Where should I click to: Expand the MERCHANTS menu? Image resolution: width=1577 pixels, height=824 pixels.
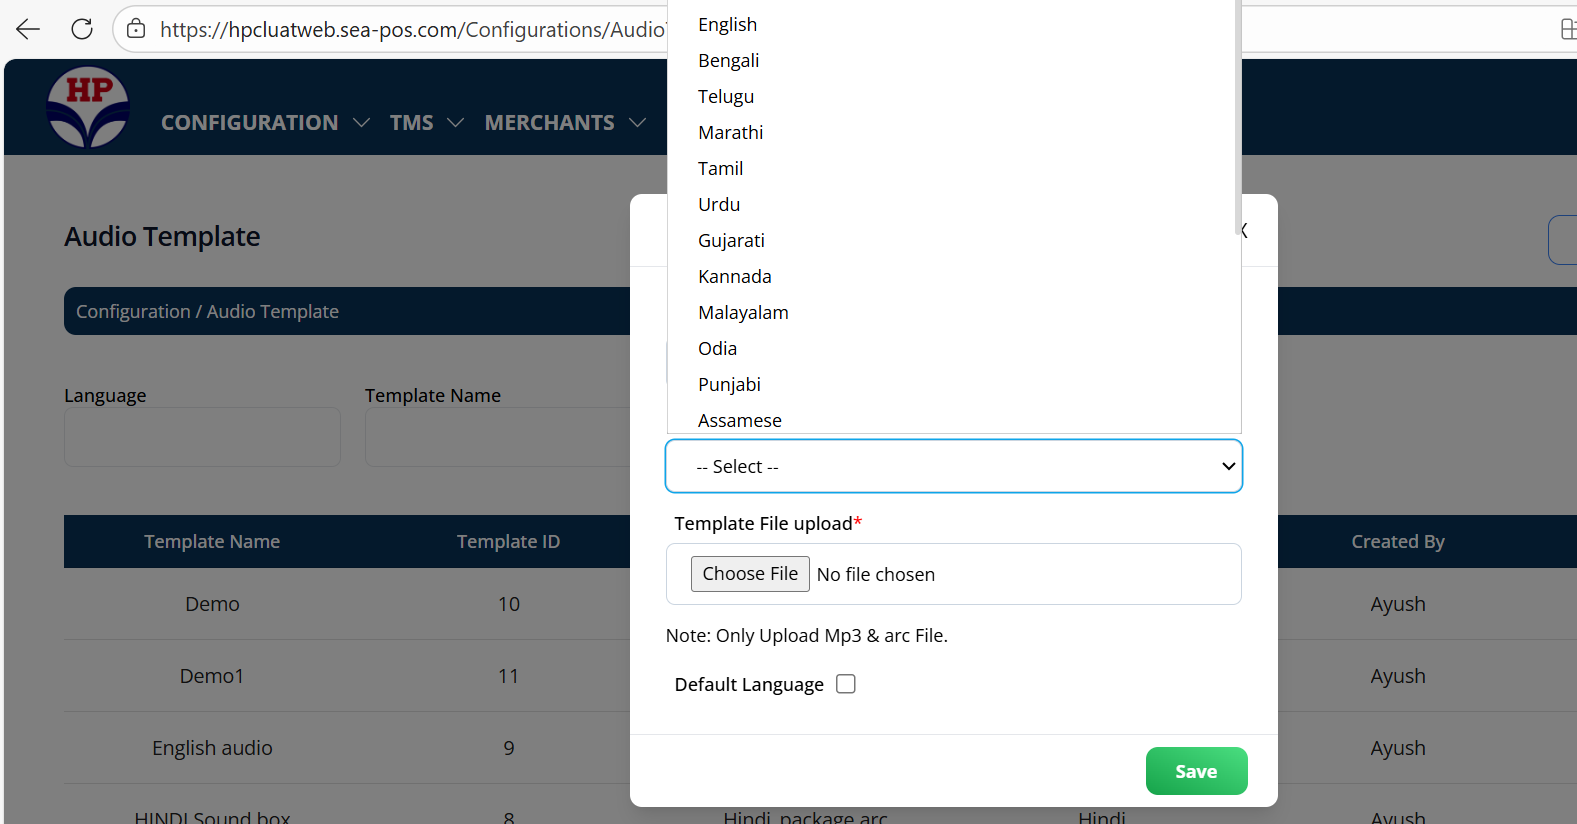click(564, 123)
